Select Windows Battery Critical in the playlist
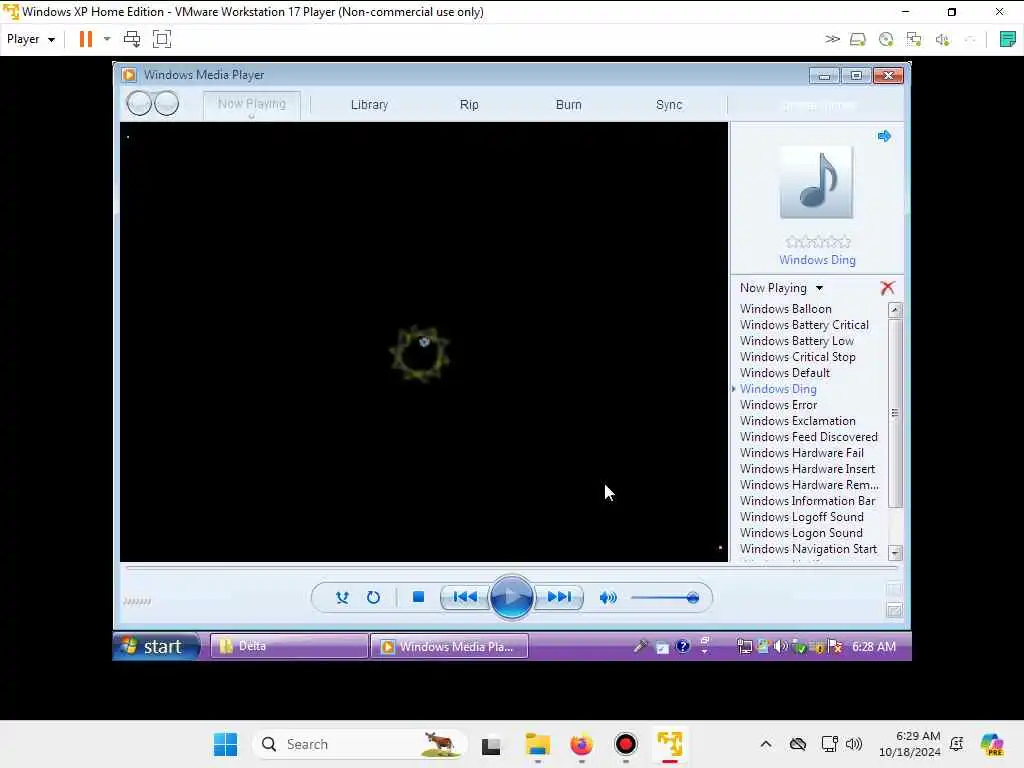 [804, 325]
